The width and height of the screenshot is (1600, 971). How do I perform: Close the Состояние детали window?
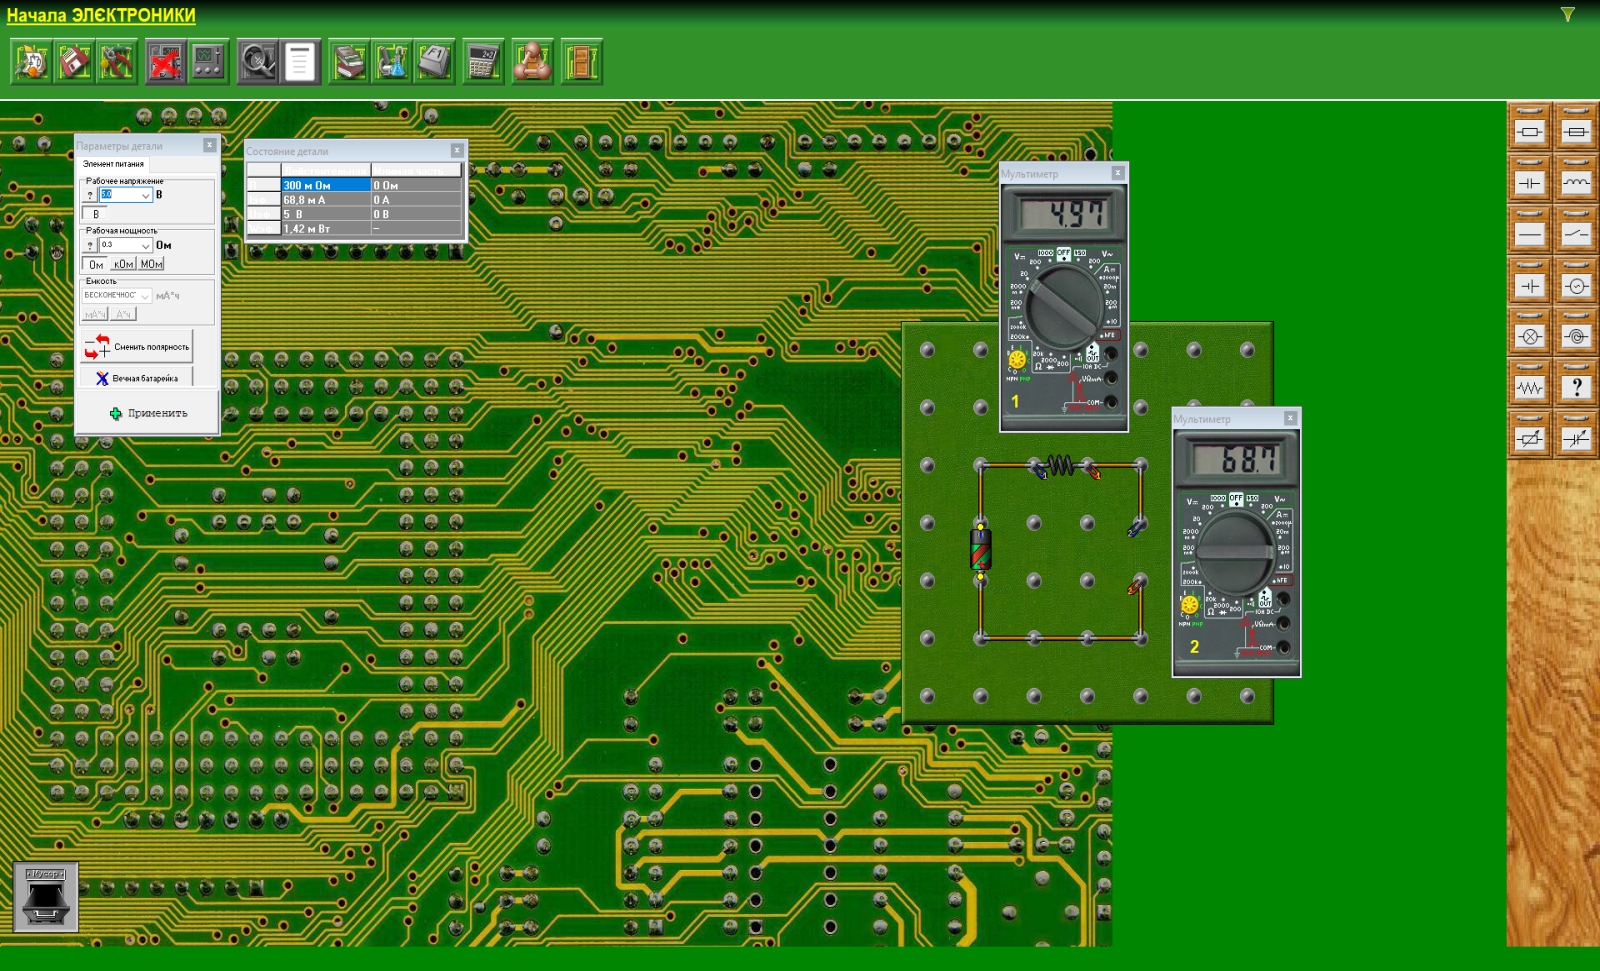pos(457,150)
